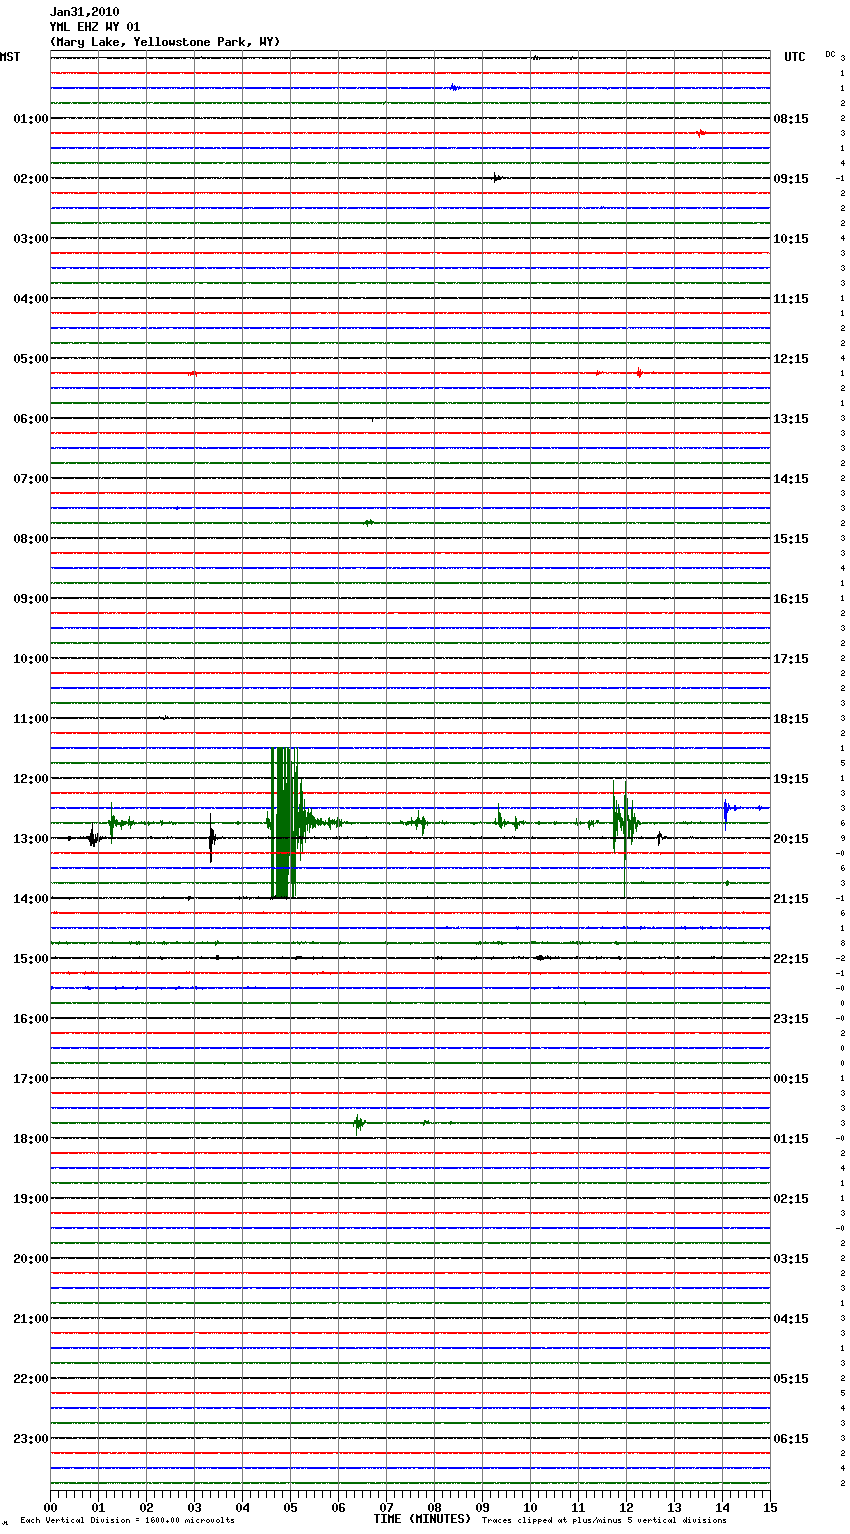Viewport: 850px width, 1534px height.
Task: Click the 10 minute axis tick label
Action: 530,1507
